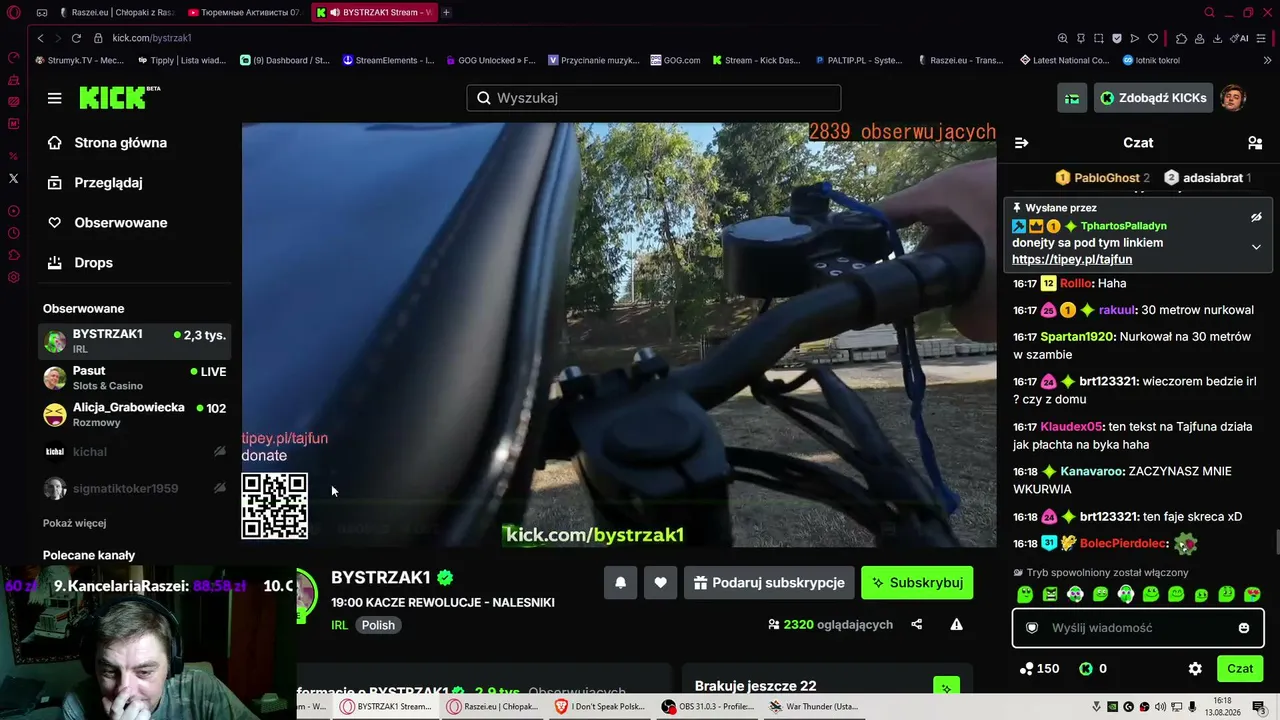Open the green drops icon near Zdobądź KICKs
1280x720 pixels.
pos(1072,98)
